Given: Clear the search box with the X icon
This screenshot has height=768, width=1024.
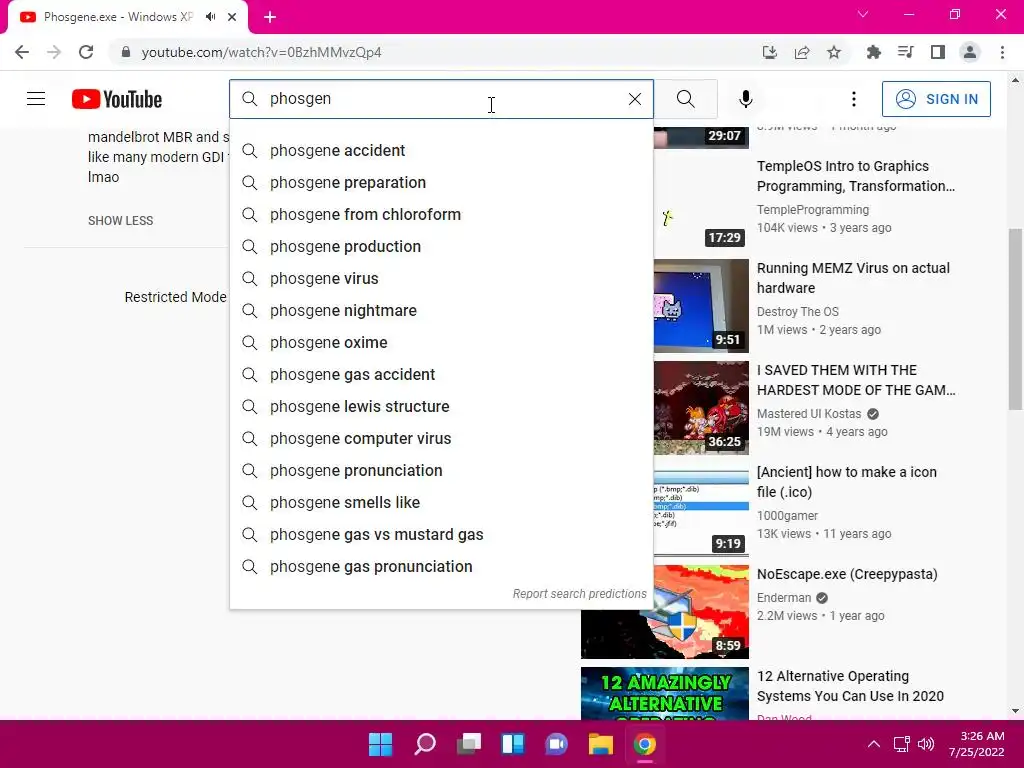Looking at the screenshot, I should click(635, 99).
